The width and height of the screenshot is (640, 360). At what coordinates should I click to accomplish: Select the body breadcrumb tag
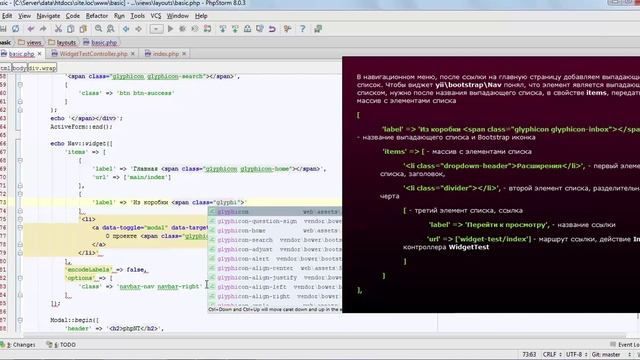tap(19, 68)
